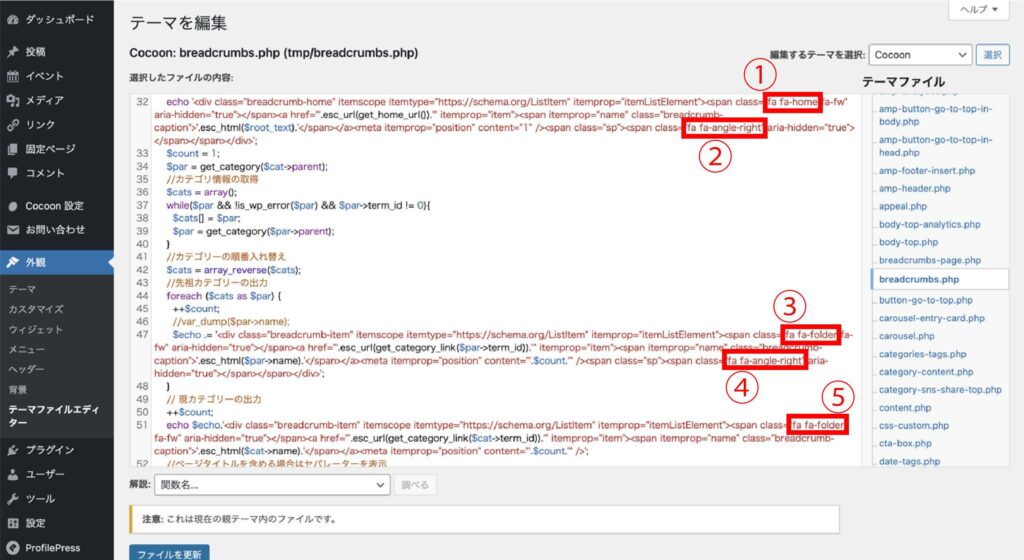Screen dimensions: 1024x560
Task: Click the 調べる button
Action: click(x=415, y=485)
